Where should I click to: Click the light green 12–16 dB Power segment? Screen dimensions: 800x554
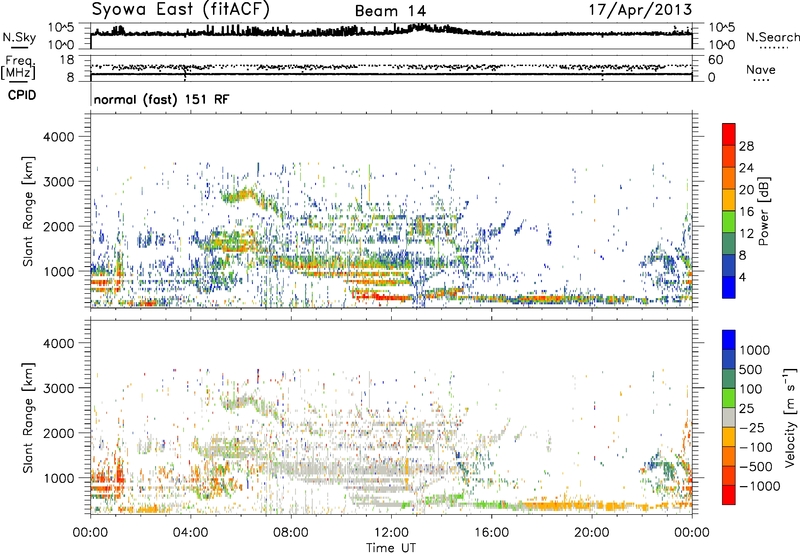click(729, 222)
